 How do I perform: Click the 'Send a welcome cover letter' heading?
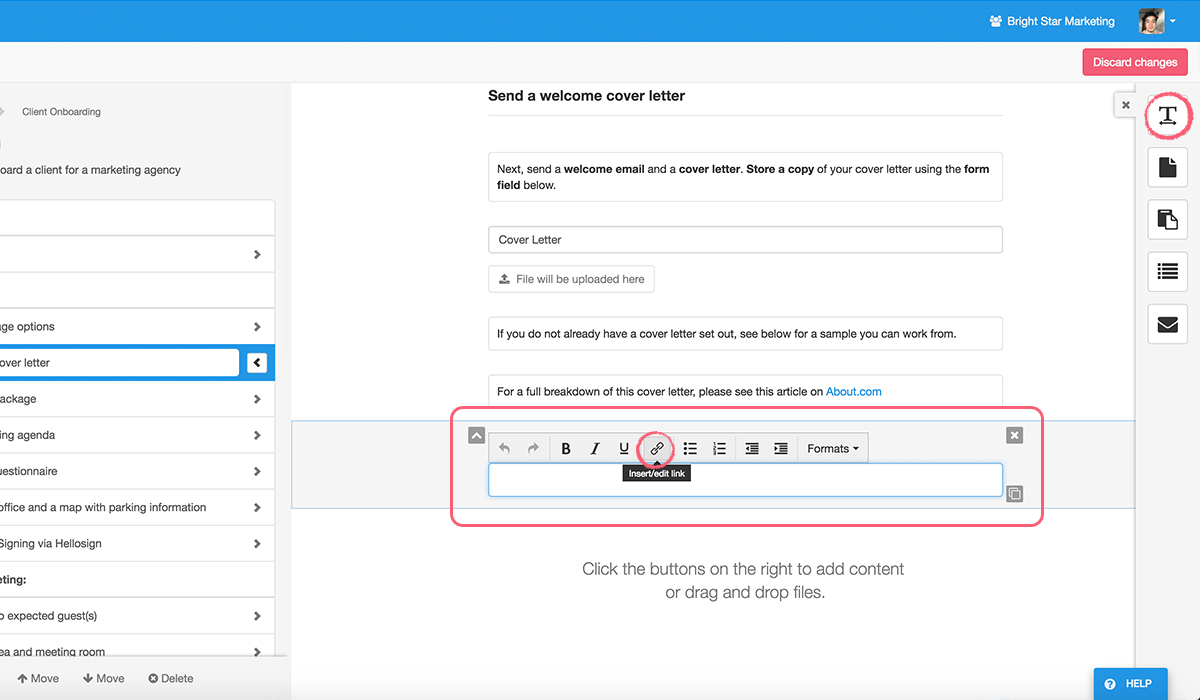[x=587, y=96]
